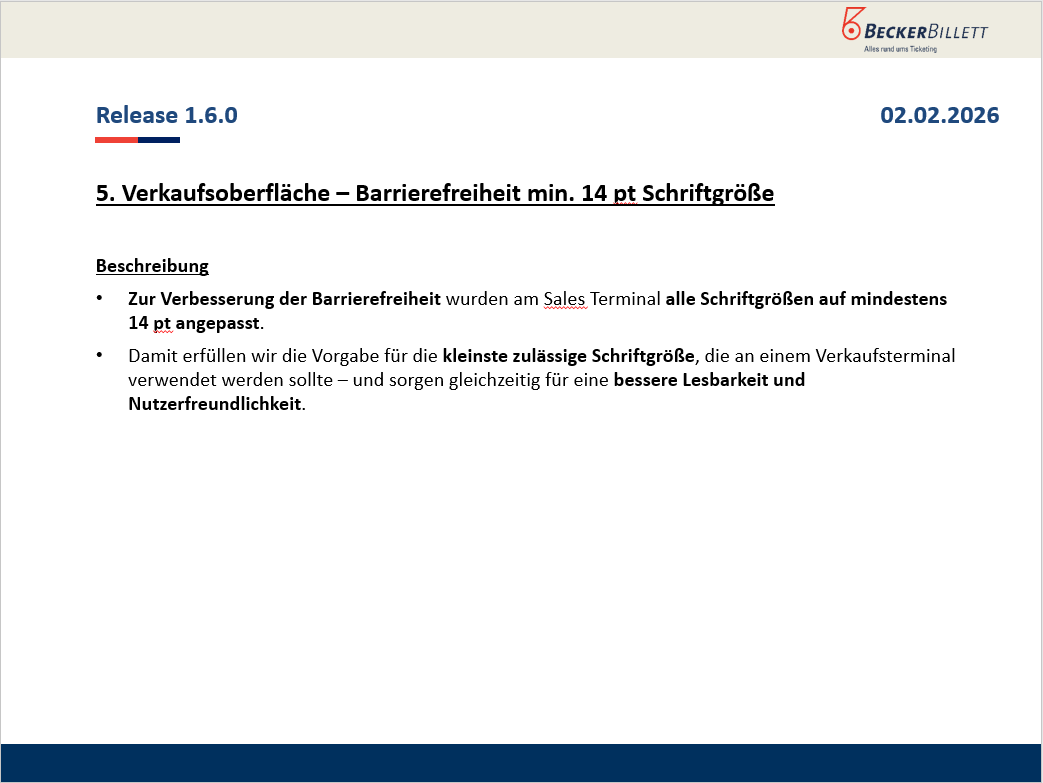Image resolution: width=1043 pixels, height=783 pixels.
Task: Click the red BeckerBillett logo symbol
Action: (x=852, y=25)
